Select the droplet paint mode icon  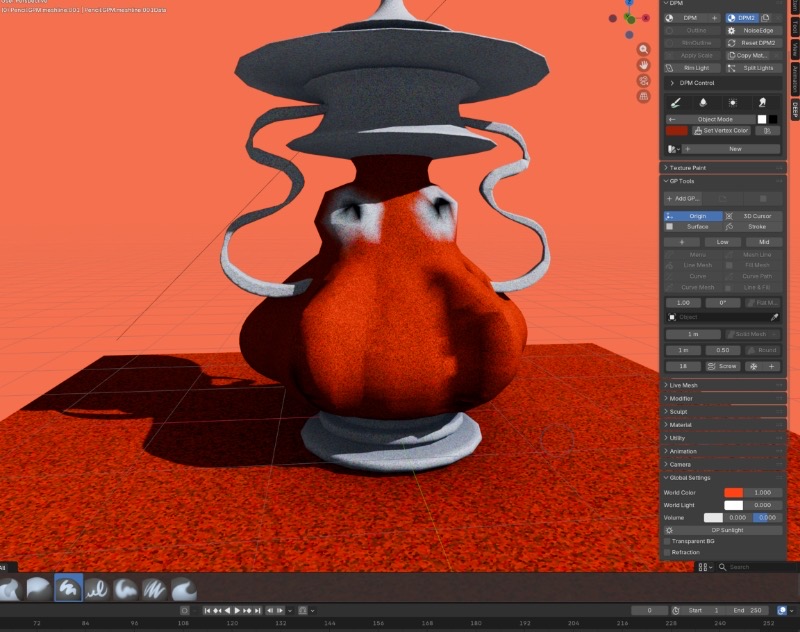703,103
